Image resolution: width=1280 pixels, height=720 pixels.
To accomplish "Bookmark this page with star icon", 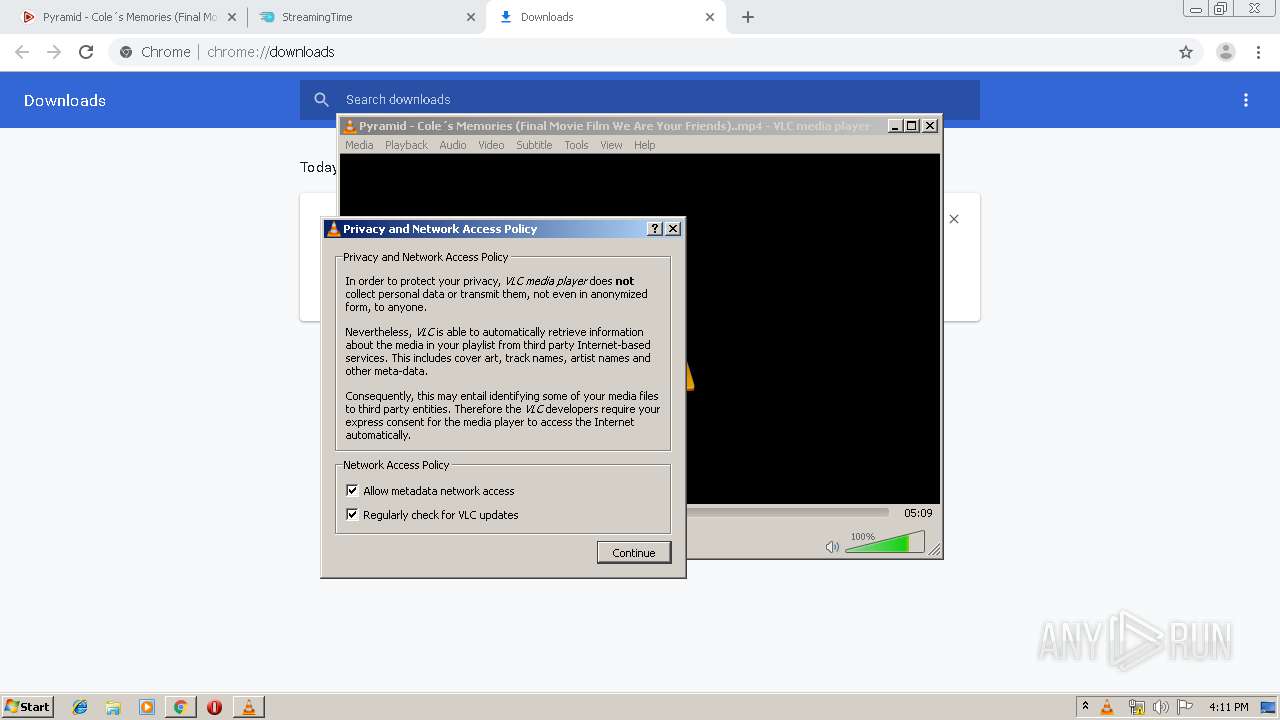I will [1186, 52].
